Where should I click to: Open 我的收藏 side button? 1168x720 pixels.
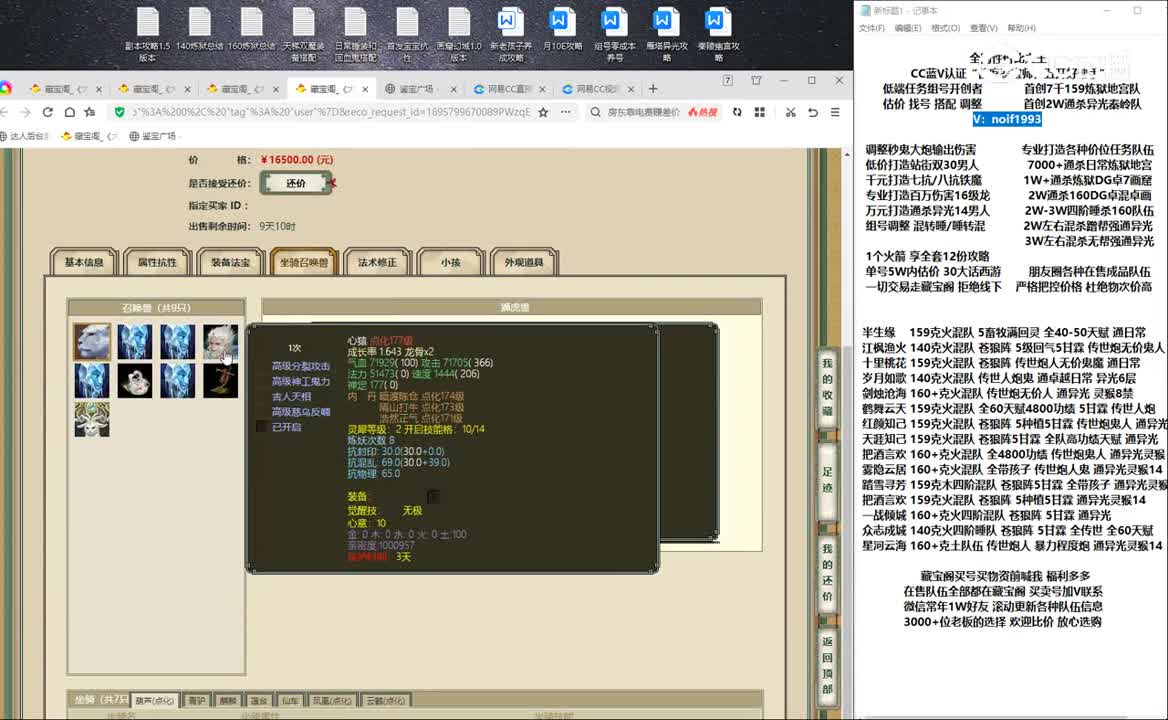[828, 386]
